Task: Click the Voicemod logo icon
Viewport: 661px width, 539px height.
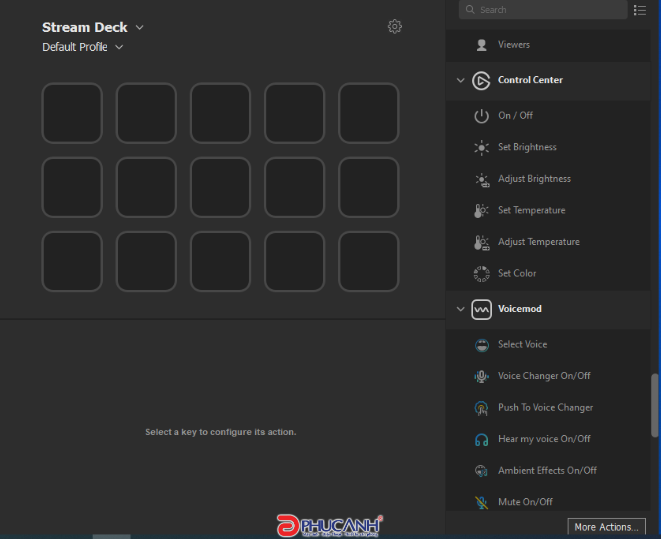Action: (481, 309)
